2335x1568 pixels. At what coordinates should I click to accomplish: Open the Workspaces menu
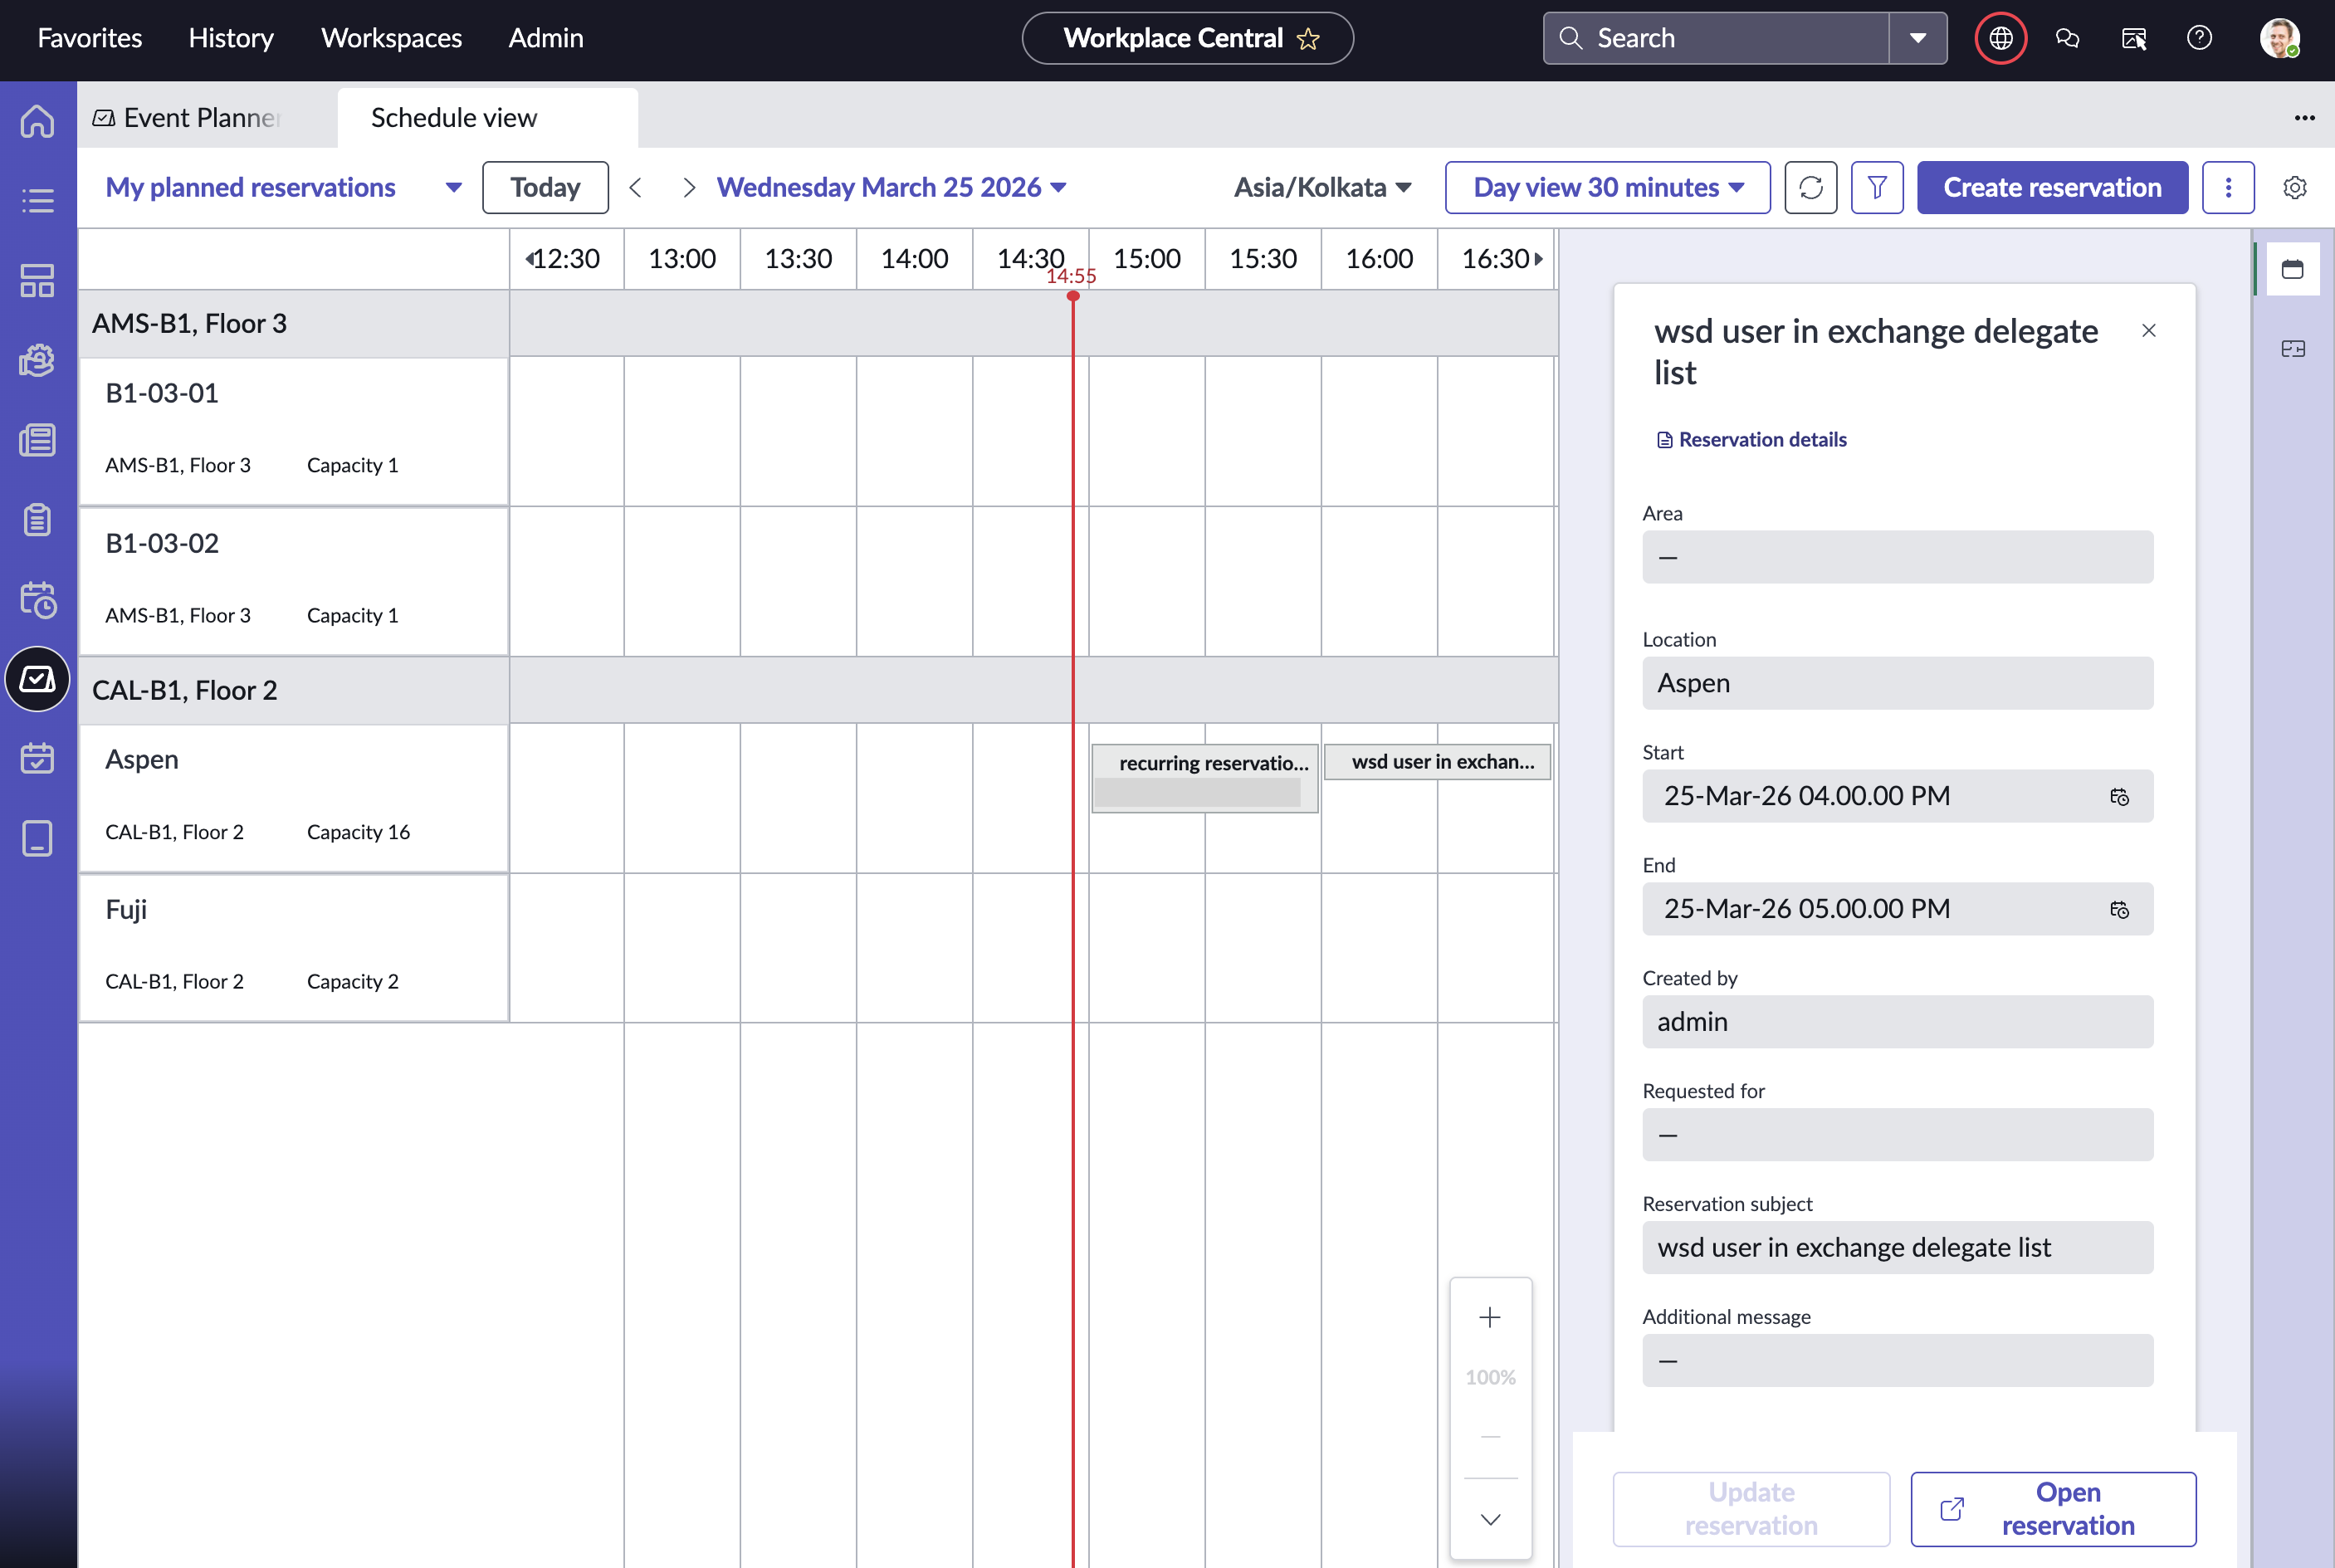tap(391, 38)
